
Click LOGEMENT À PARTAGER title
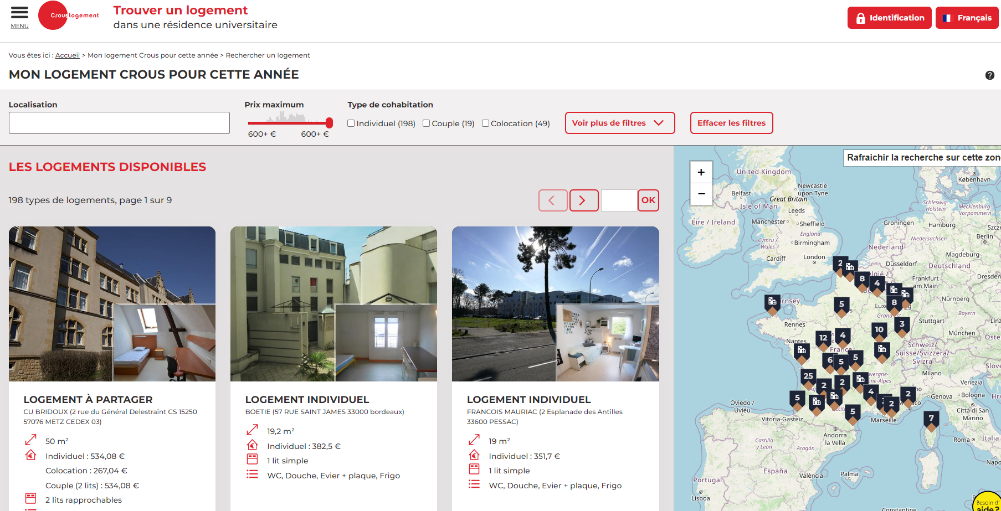88,400
